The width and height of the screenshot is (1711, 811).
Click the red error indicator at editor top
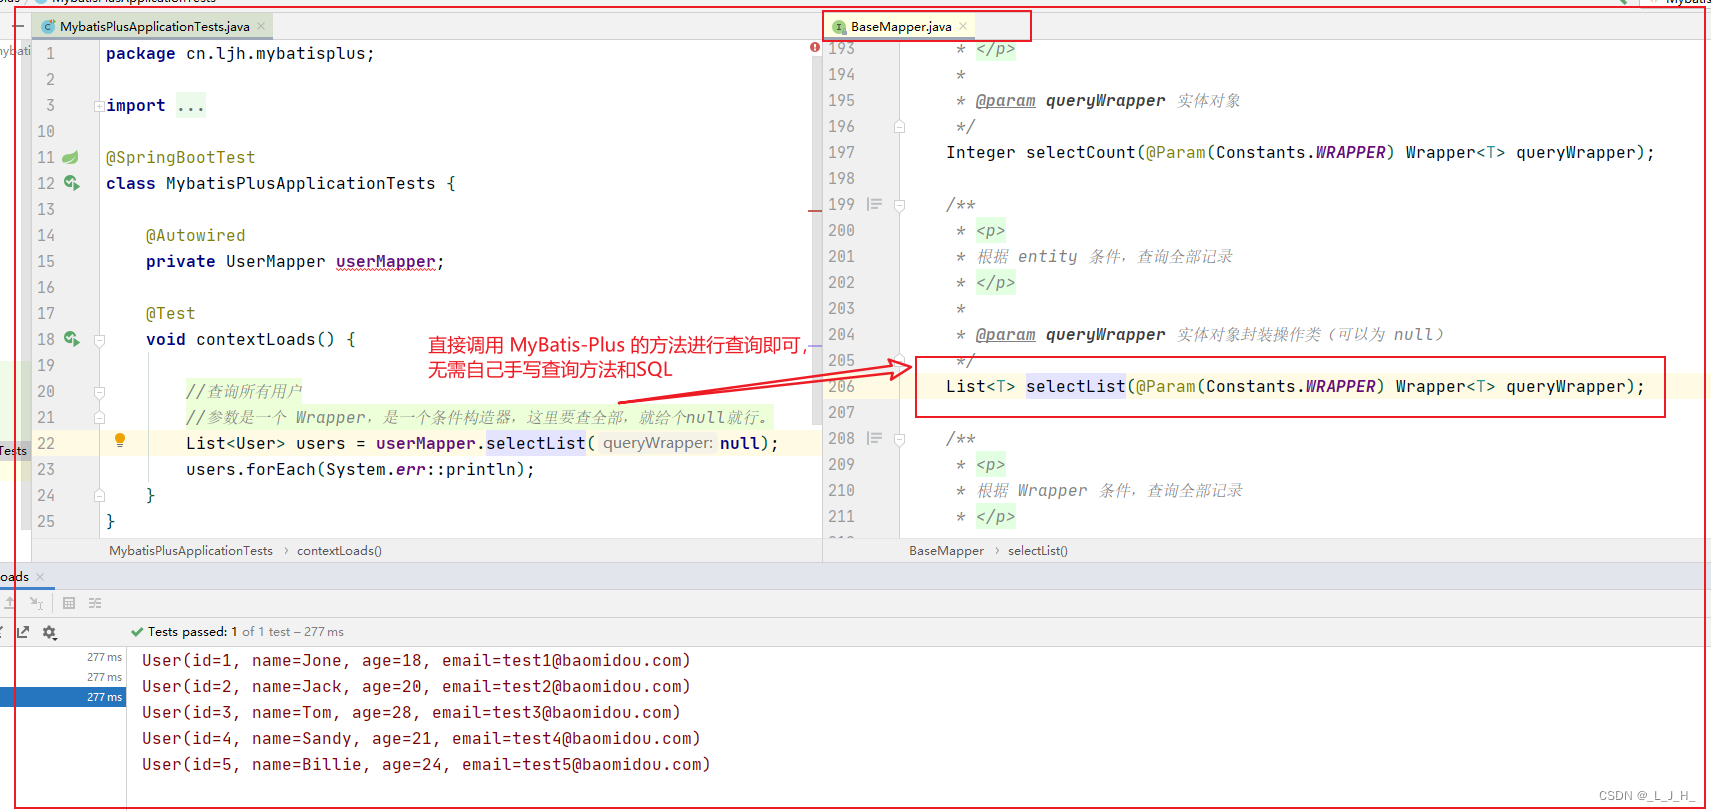click(x=814, y=47)
